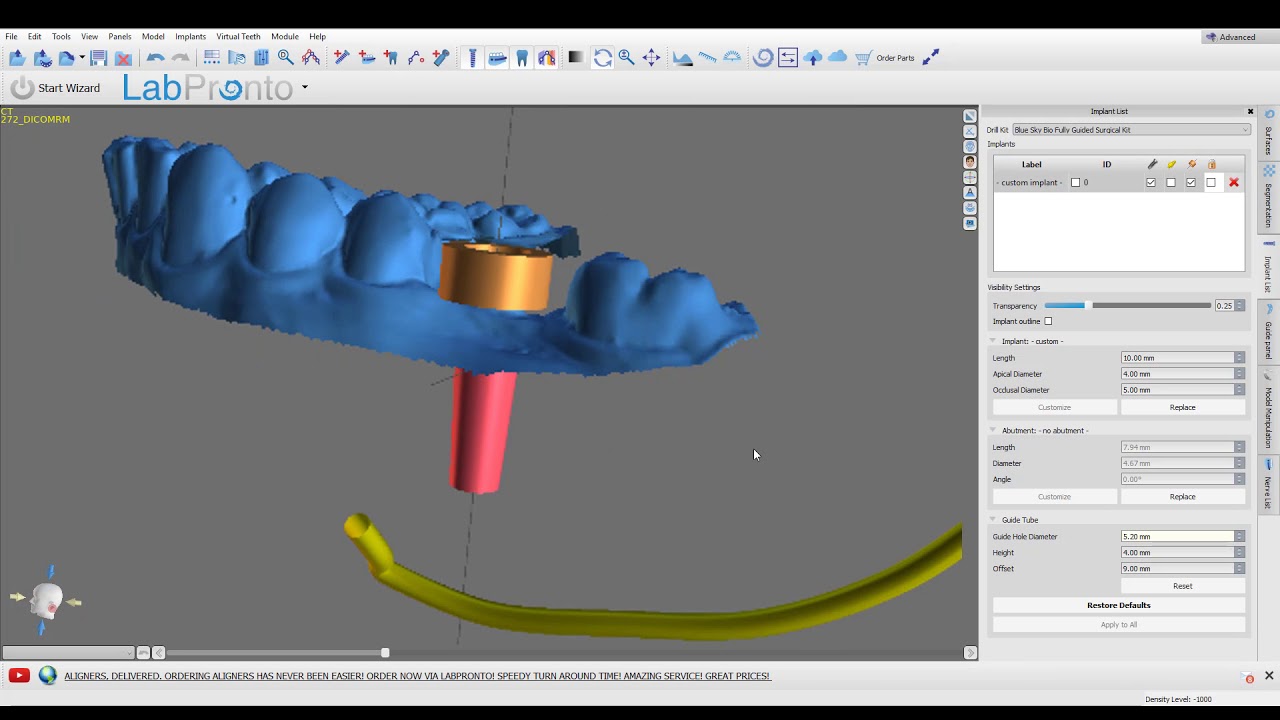Click the viewport bottom slider handle

coord(385,653)
